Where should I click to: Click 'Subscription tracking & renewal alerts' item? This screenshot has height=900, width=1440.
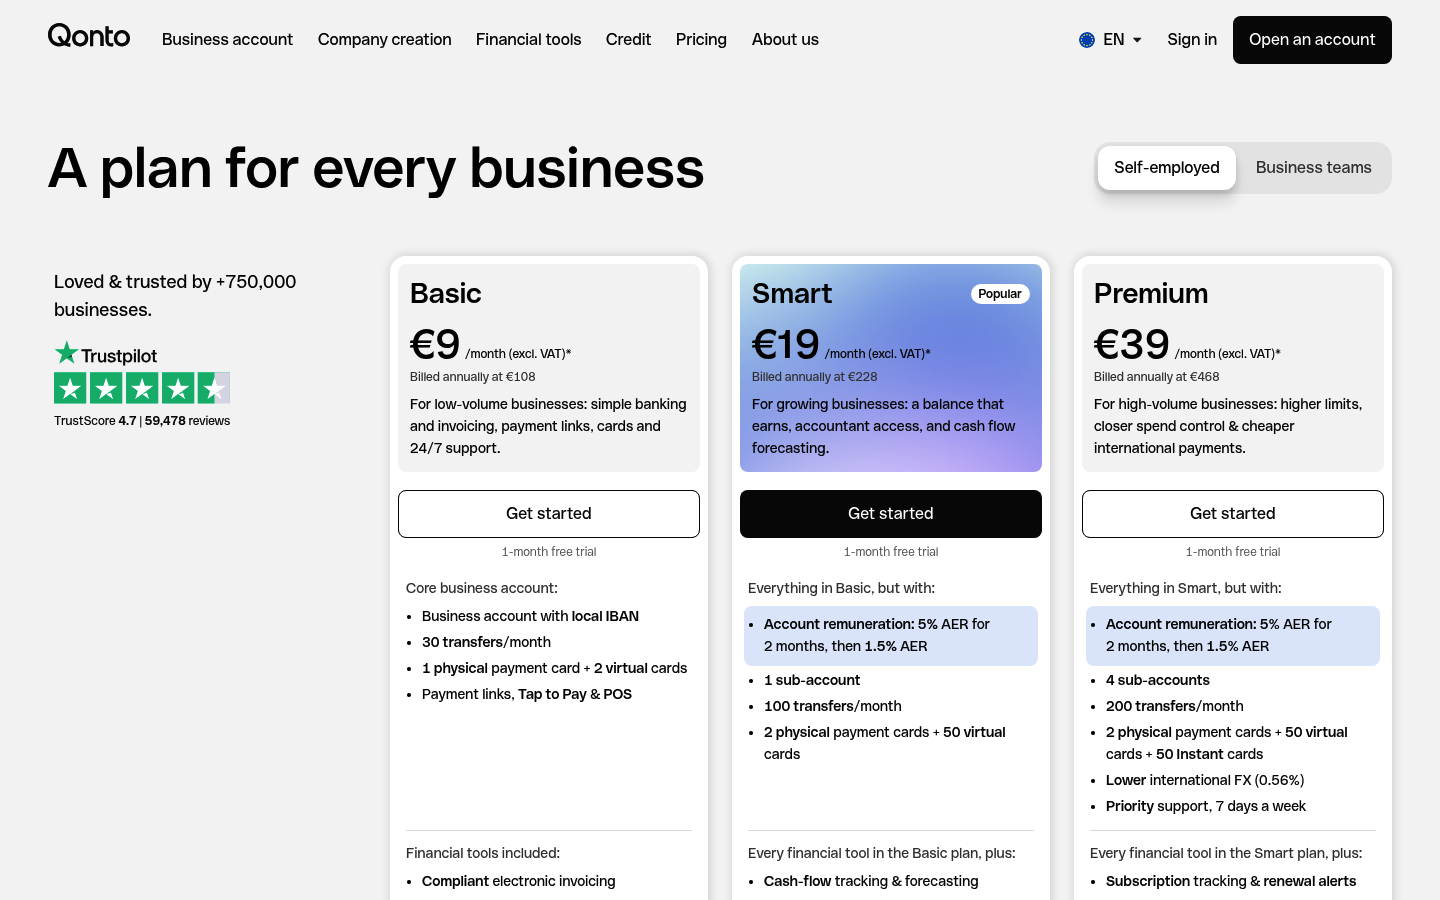[1231, 881]
